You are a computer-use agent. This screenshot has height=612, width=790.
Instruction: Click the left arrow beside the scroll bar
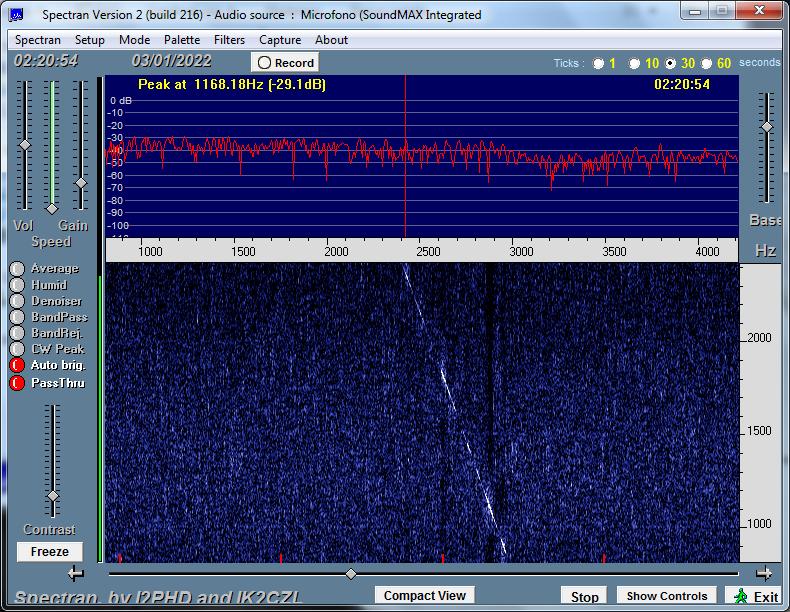[76, 573]
